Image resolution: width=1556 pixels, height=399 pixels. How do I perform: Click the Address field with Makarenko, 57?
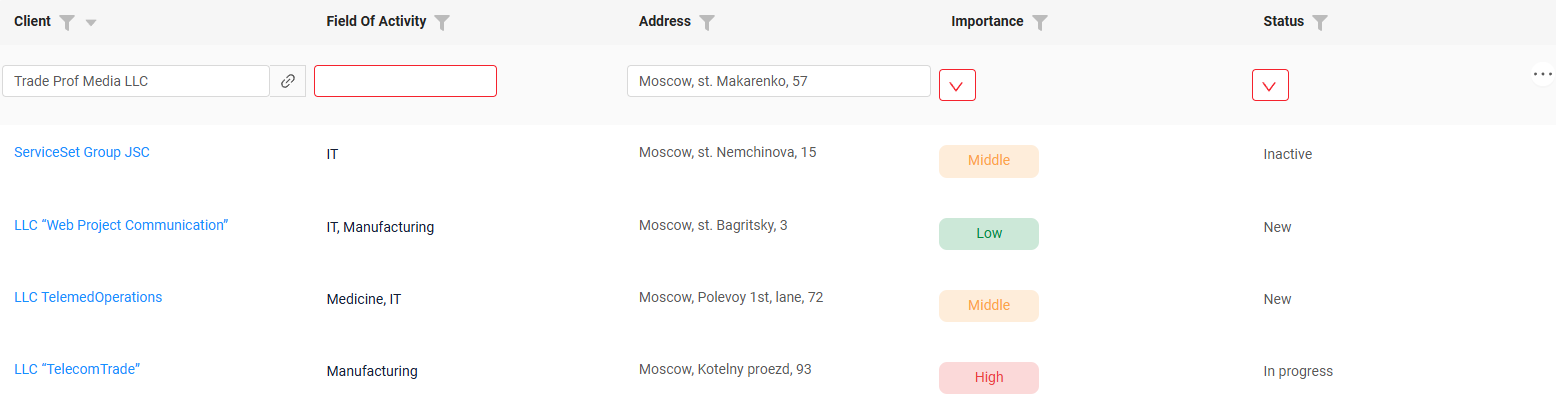pyautogui.click(x=779, y=81)
